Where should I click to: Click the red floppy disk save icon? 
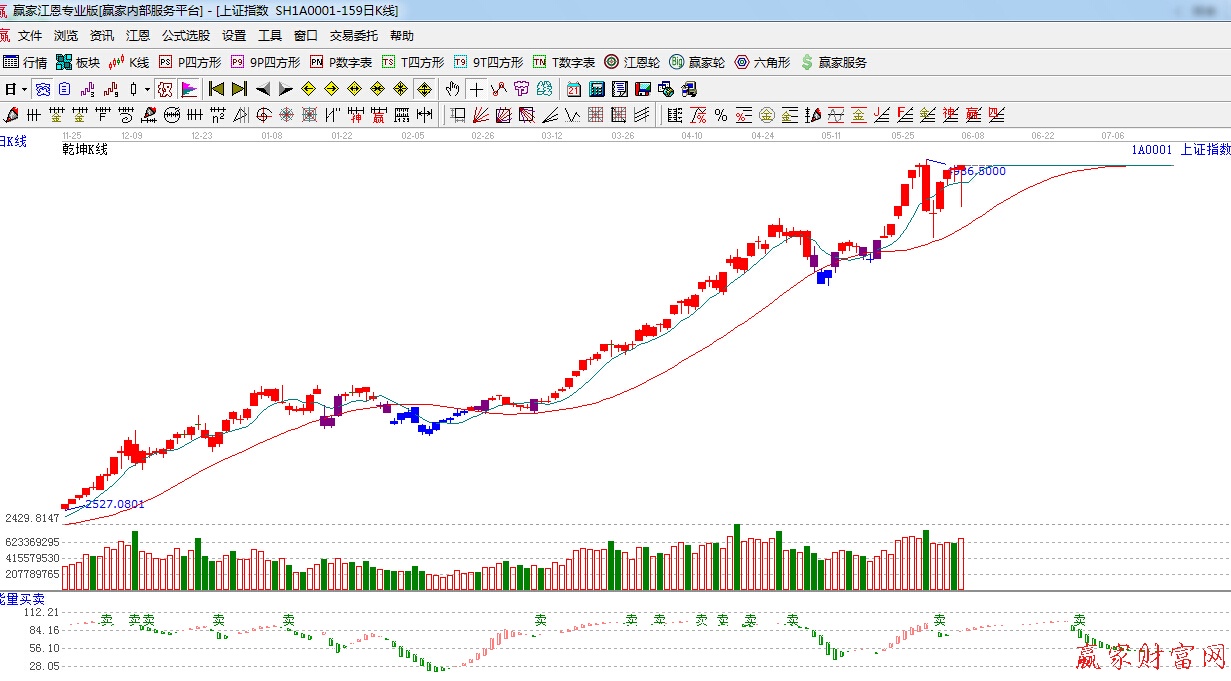[x=641, y=89]
